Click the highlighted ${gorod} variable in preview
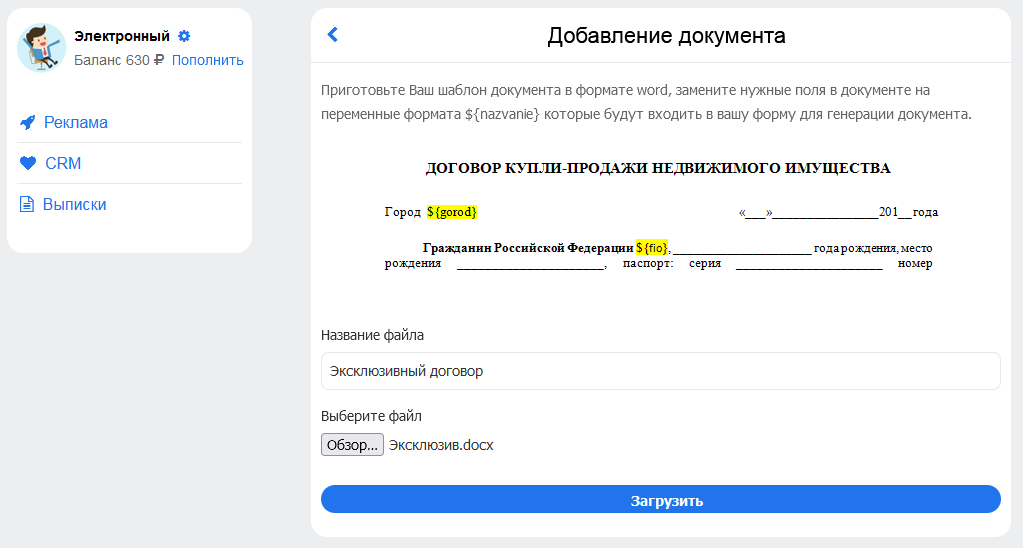Screen dimensions: 1023x548 [452, 212]
